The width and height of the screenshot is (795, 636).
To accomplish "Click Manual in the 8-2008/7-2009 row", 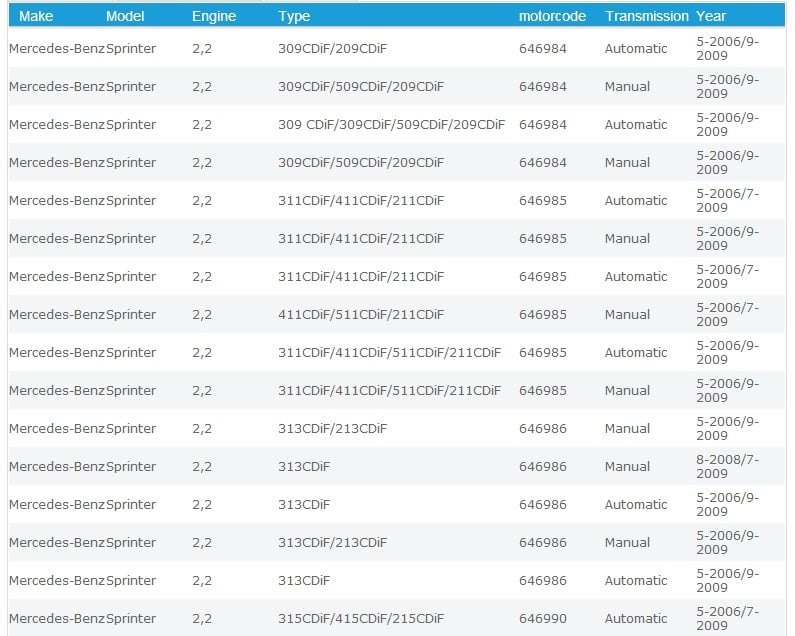I will (x=627, y=467).
